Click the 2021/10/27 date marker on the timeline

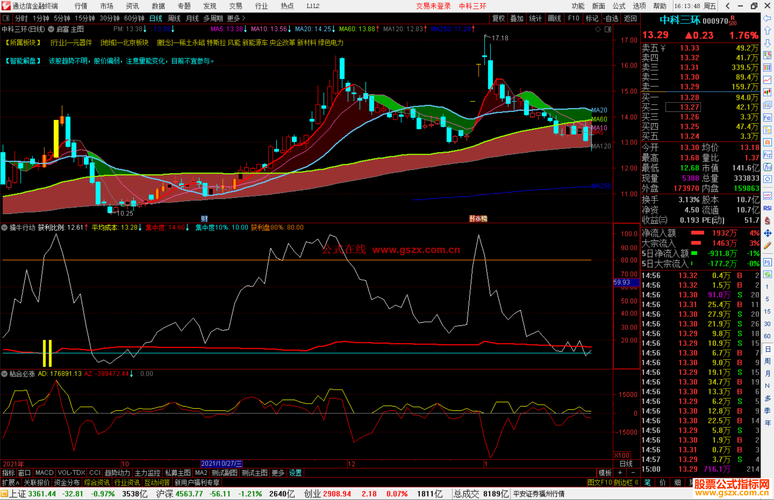pyautogui.click(x=221, y=464)
